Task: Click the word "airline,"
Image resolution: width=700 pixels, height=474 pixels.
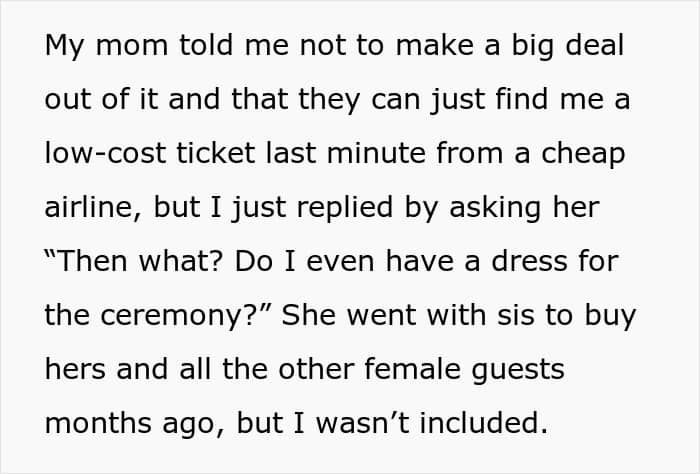Action: 93,208
